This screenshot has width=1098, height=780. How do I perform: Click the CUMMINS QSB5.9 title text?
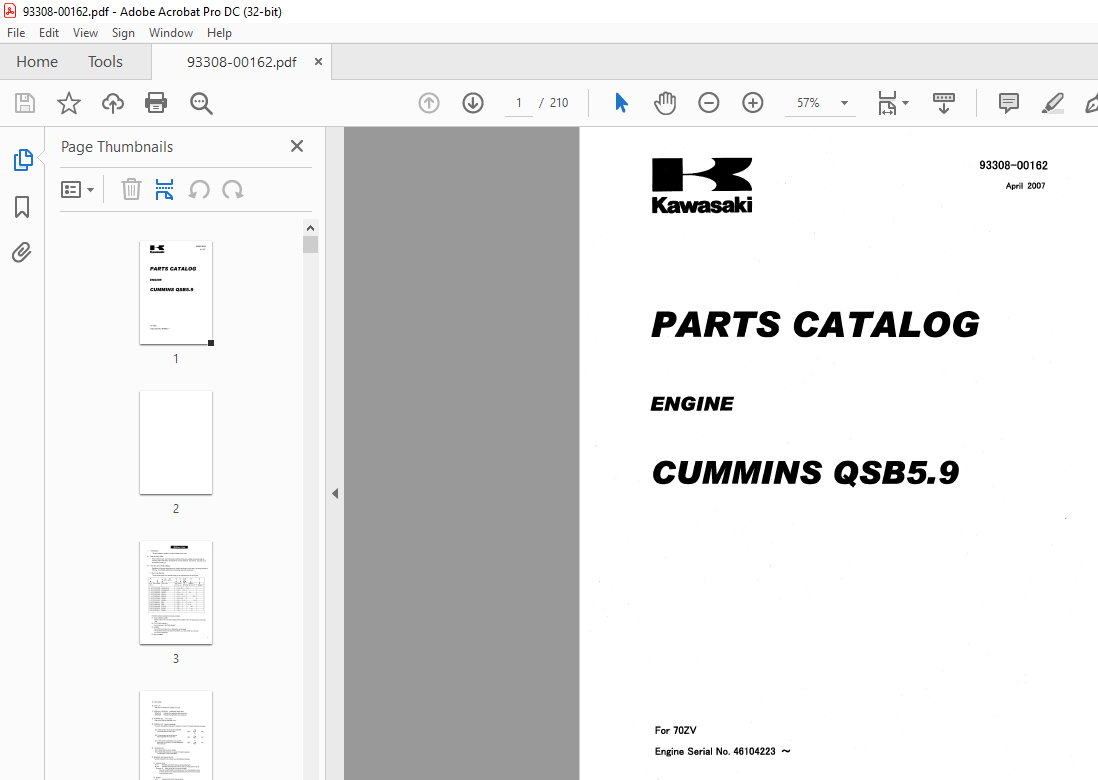(805, 473)
